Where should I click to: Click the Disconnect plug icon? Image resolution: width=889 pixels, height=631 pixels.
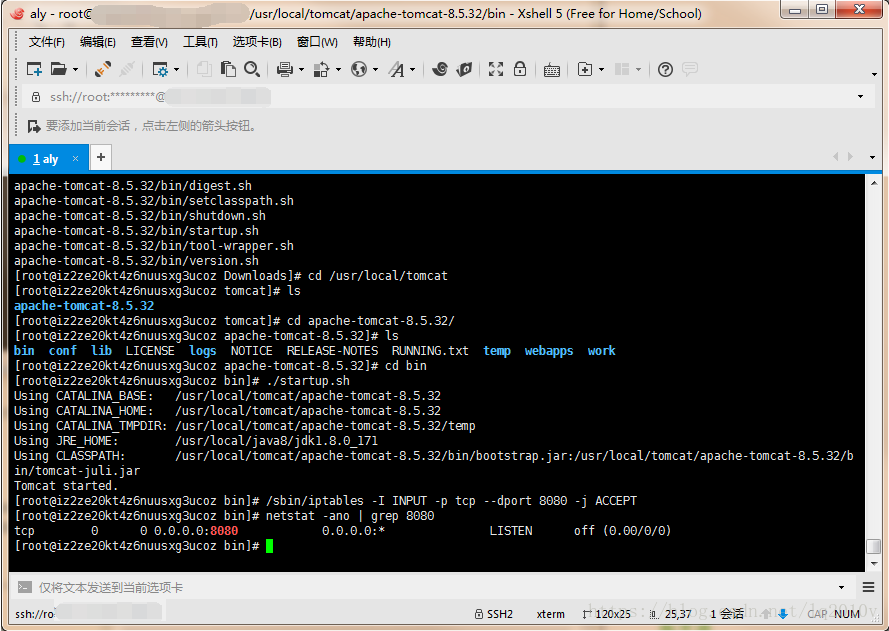tap(127, 69)
